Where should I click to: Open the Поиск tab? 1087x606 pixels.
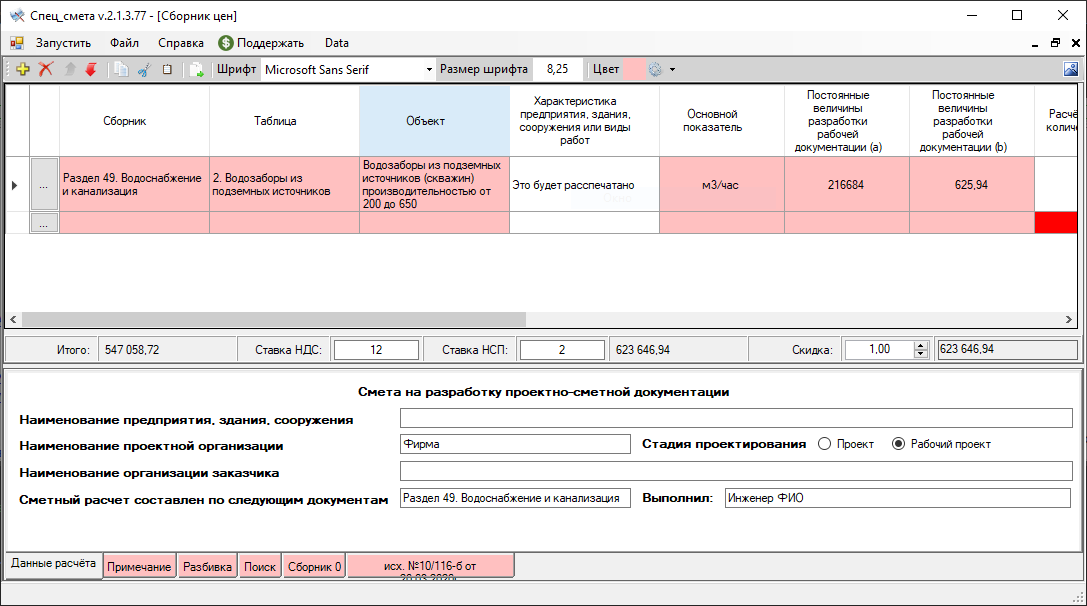coord(260,566)
